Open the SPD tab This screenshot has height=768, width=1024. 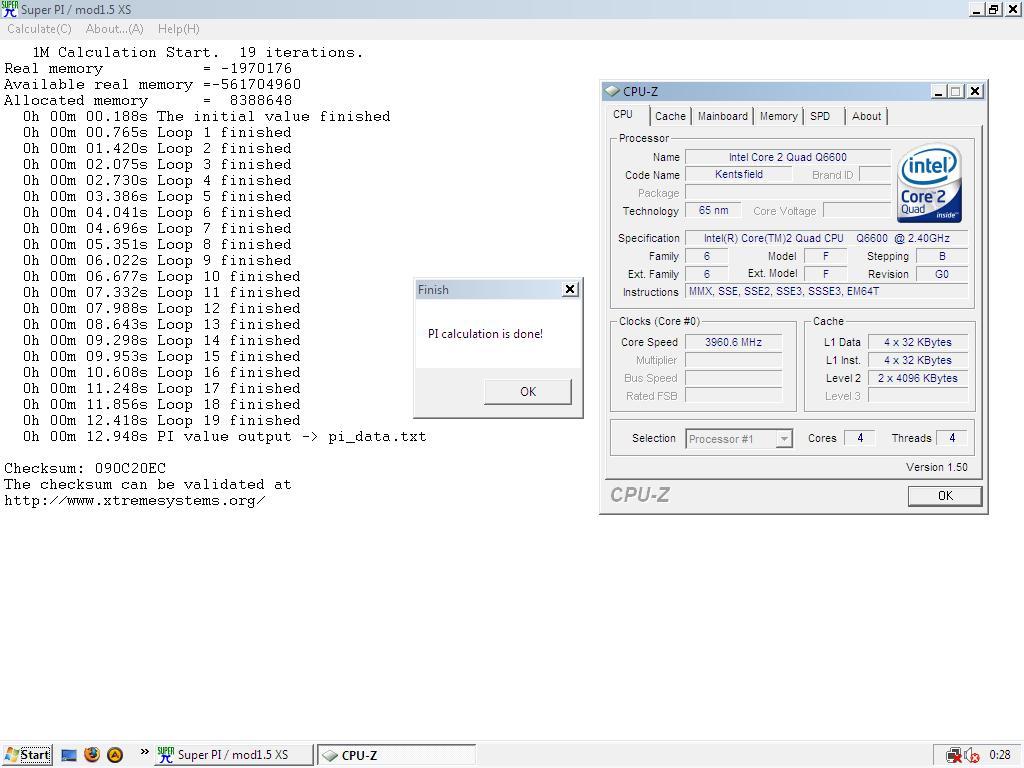tap(820, 116)
